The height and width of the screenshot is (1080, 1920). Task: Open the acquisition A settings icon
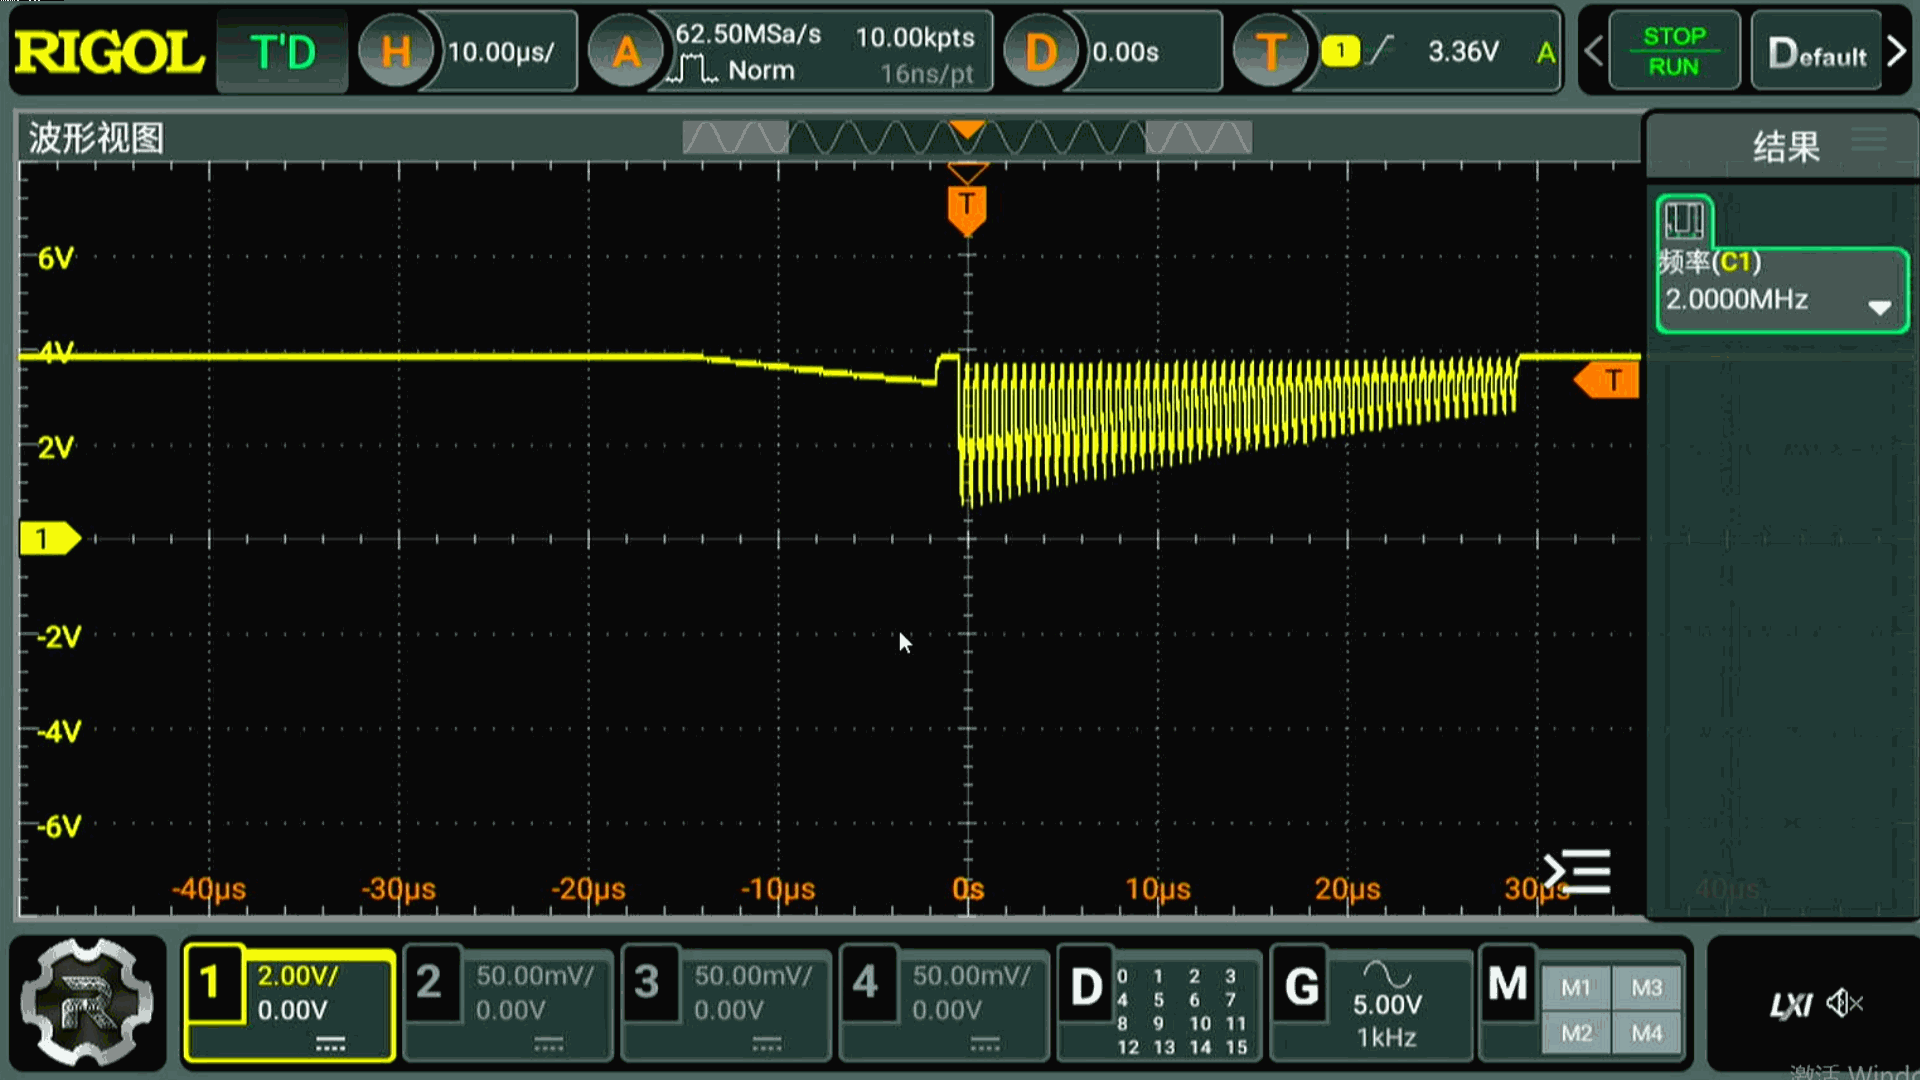626,52
